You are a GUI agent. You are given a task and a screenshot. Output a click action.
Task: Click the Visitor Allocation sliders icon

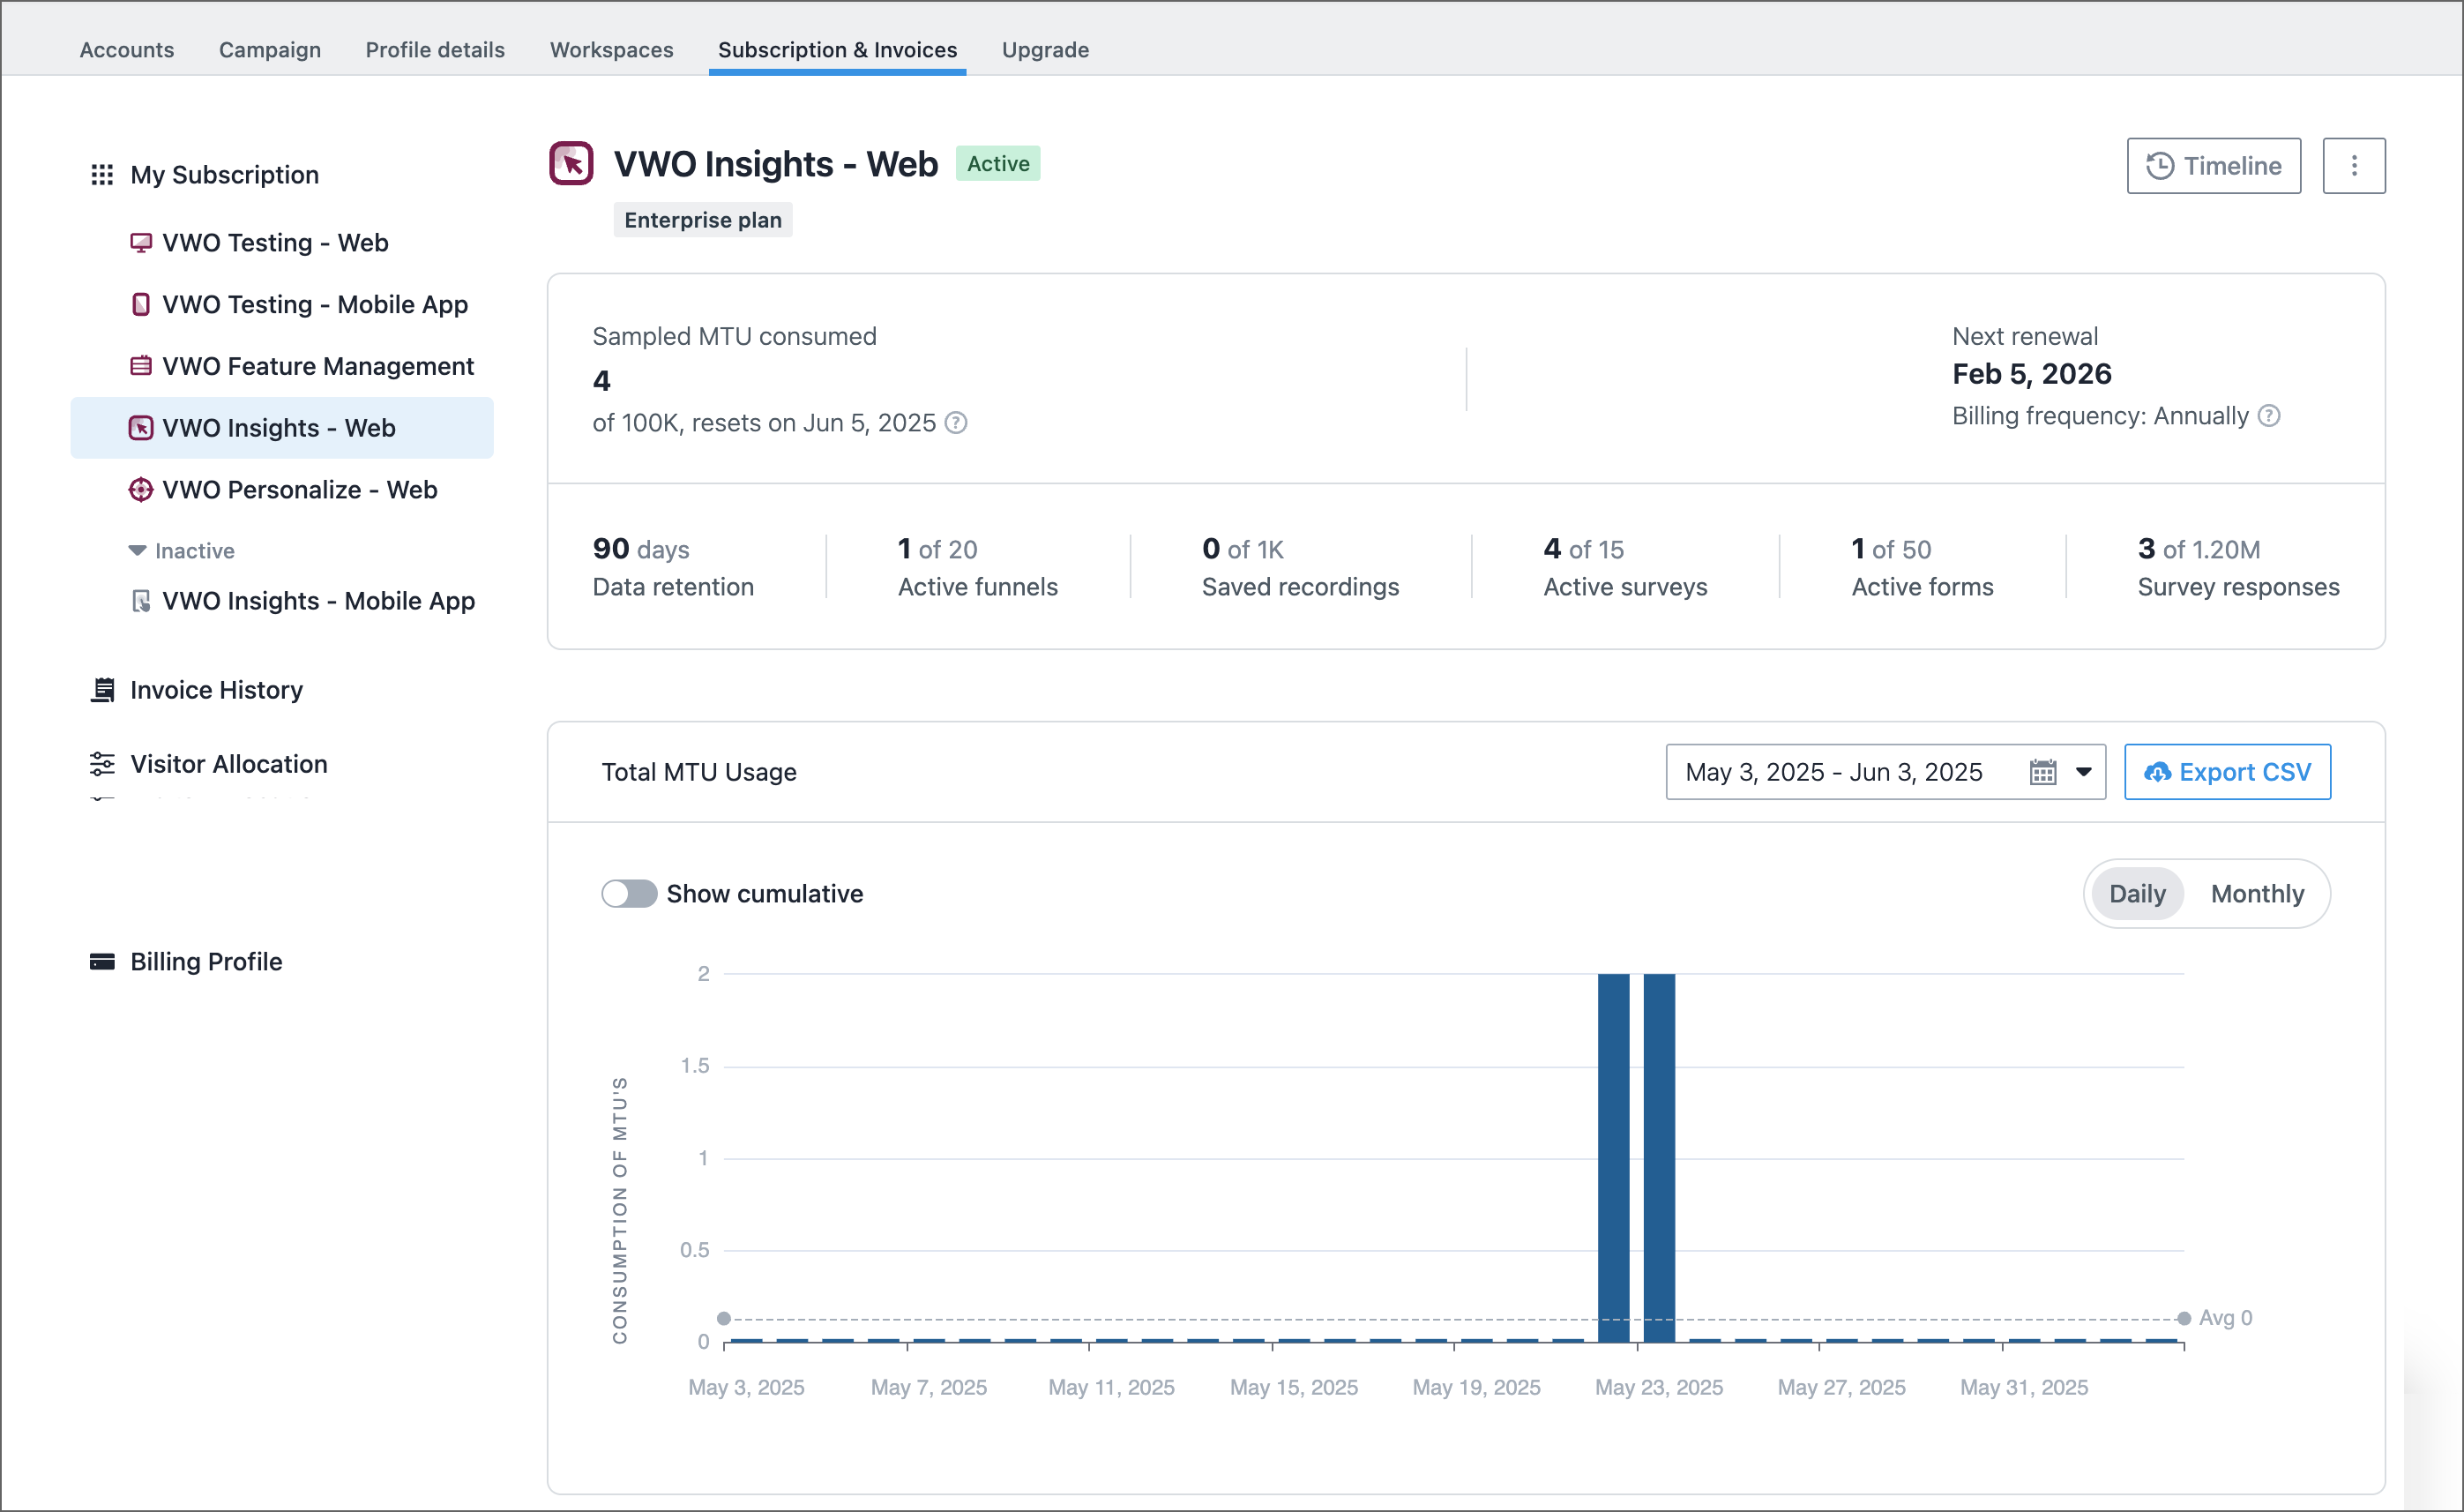102,764
